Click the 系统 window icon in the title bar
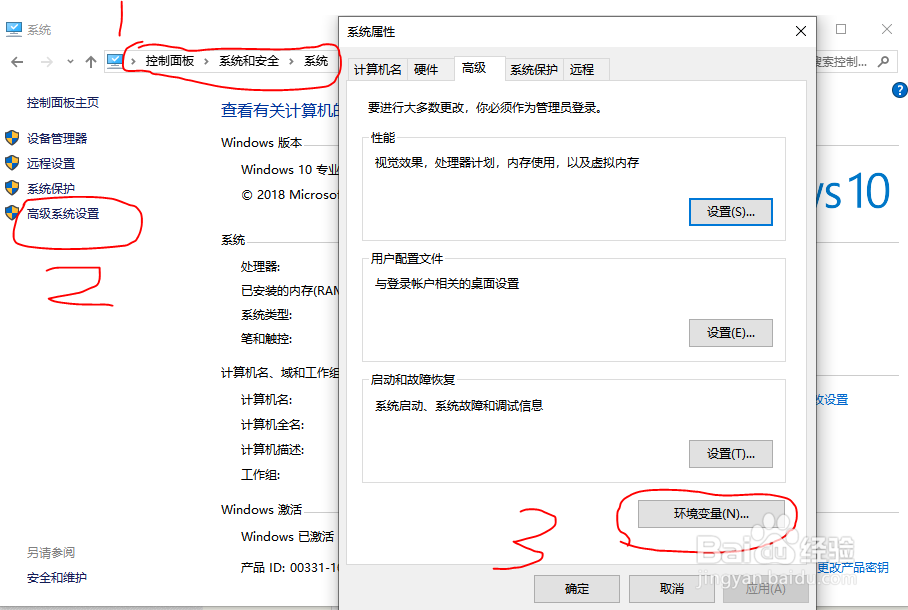The height and width of the screenshot is (610, 908). (13, 29)
